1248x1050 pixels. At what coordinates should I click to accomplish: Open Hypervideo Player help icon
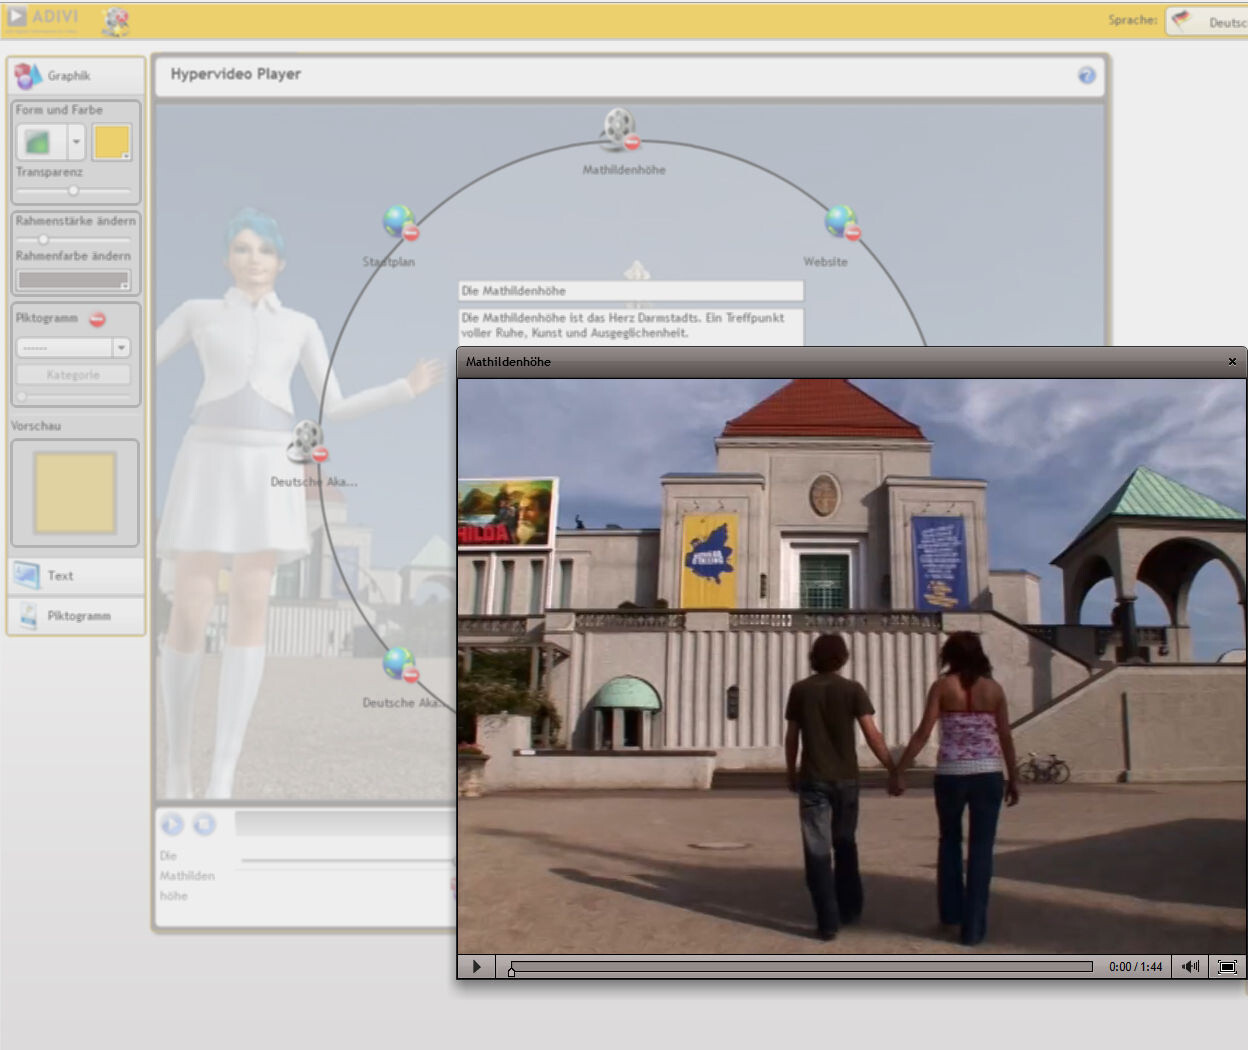click(x=1087, y=75)
